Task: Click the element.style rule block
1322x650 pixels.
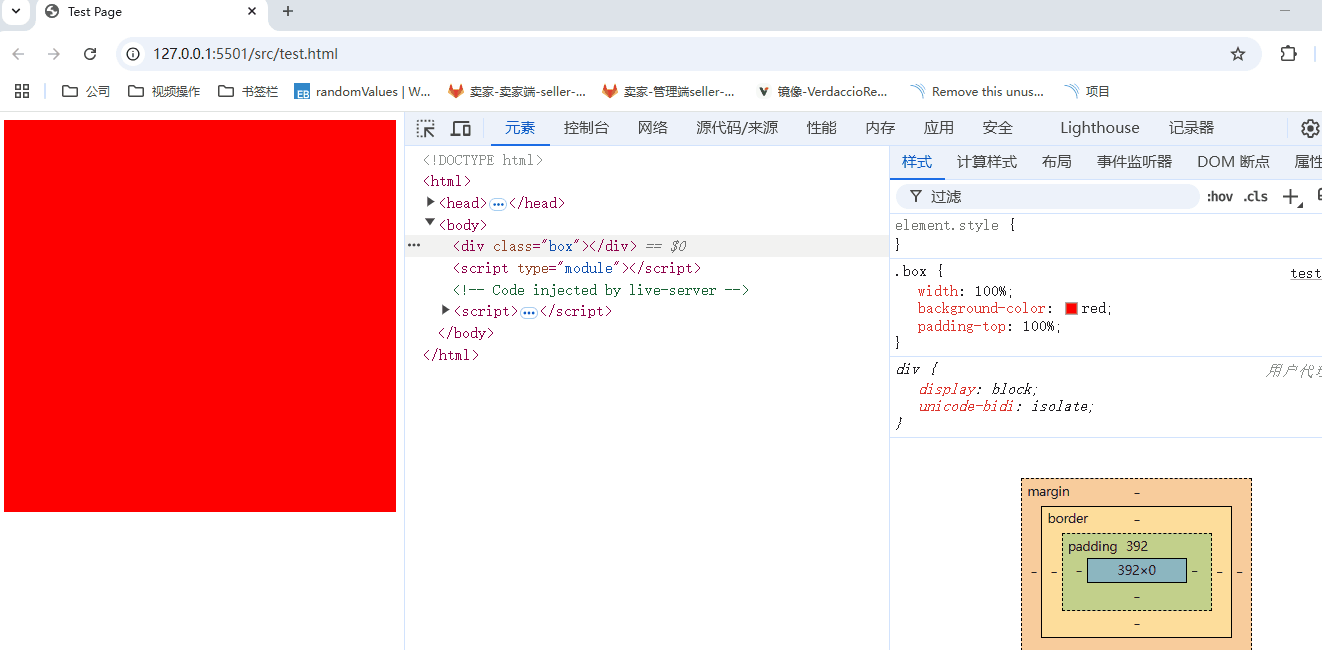Action: 1106,234
